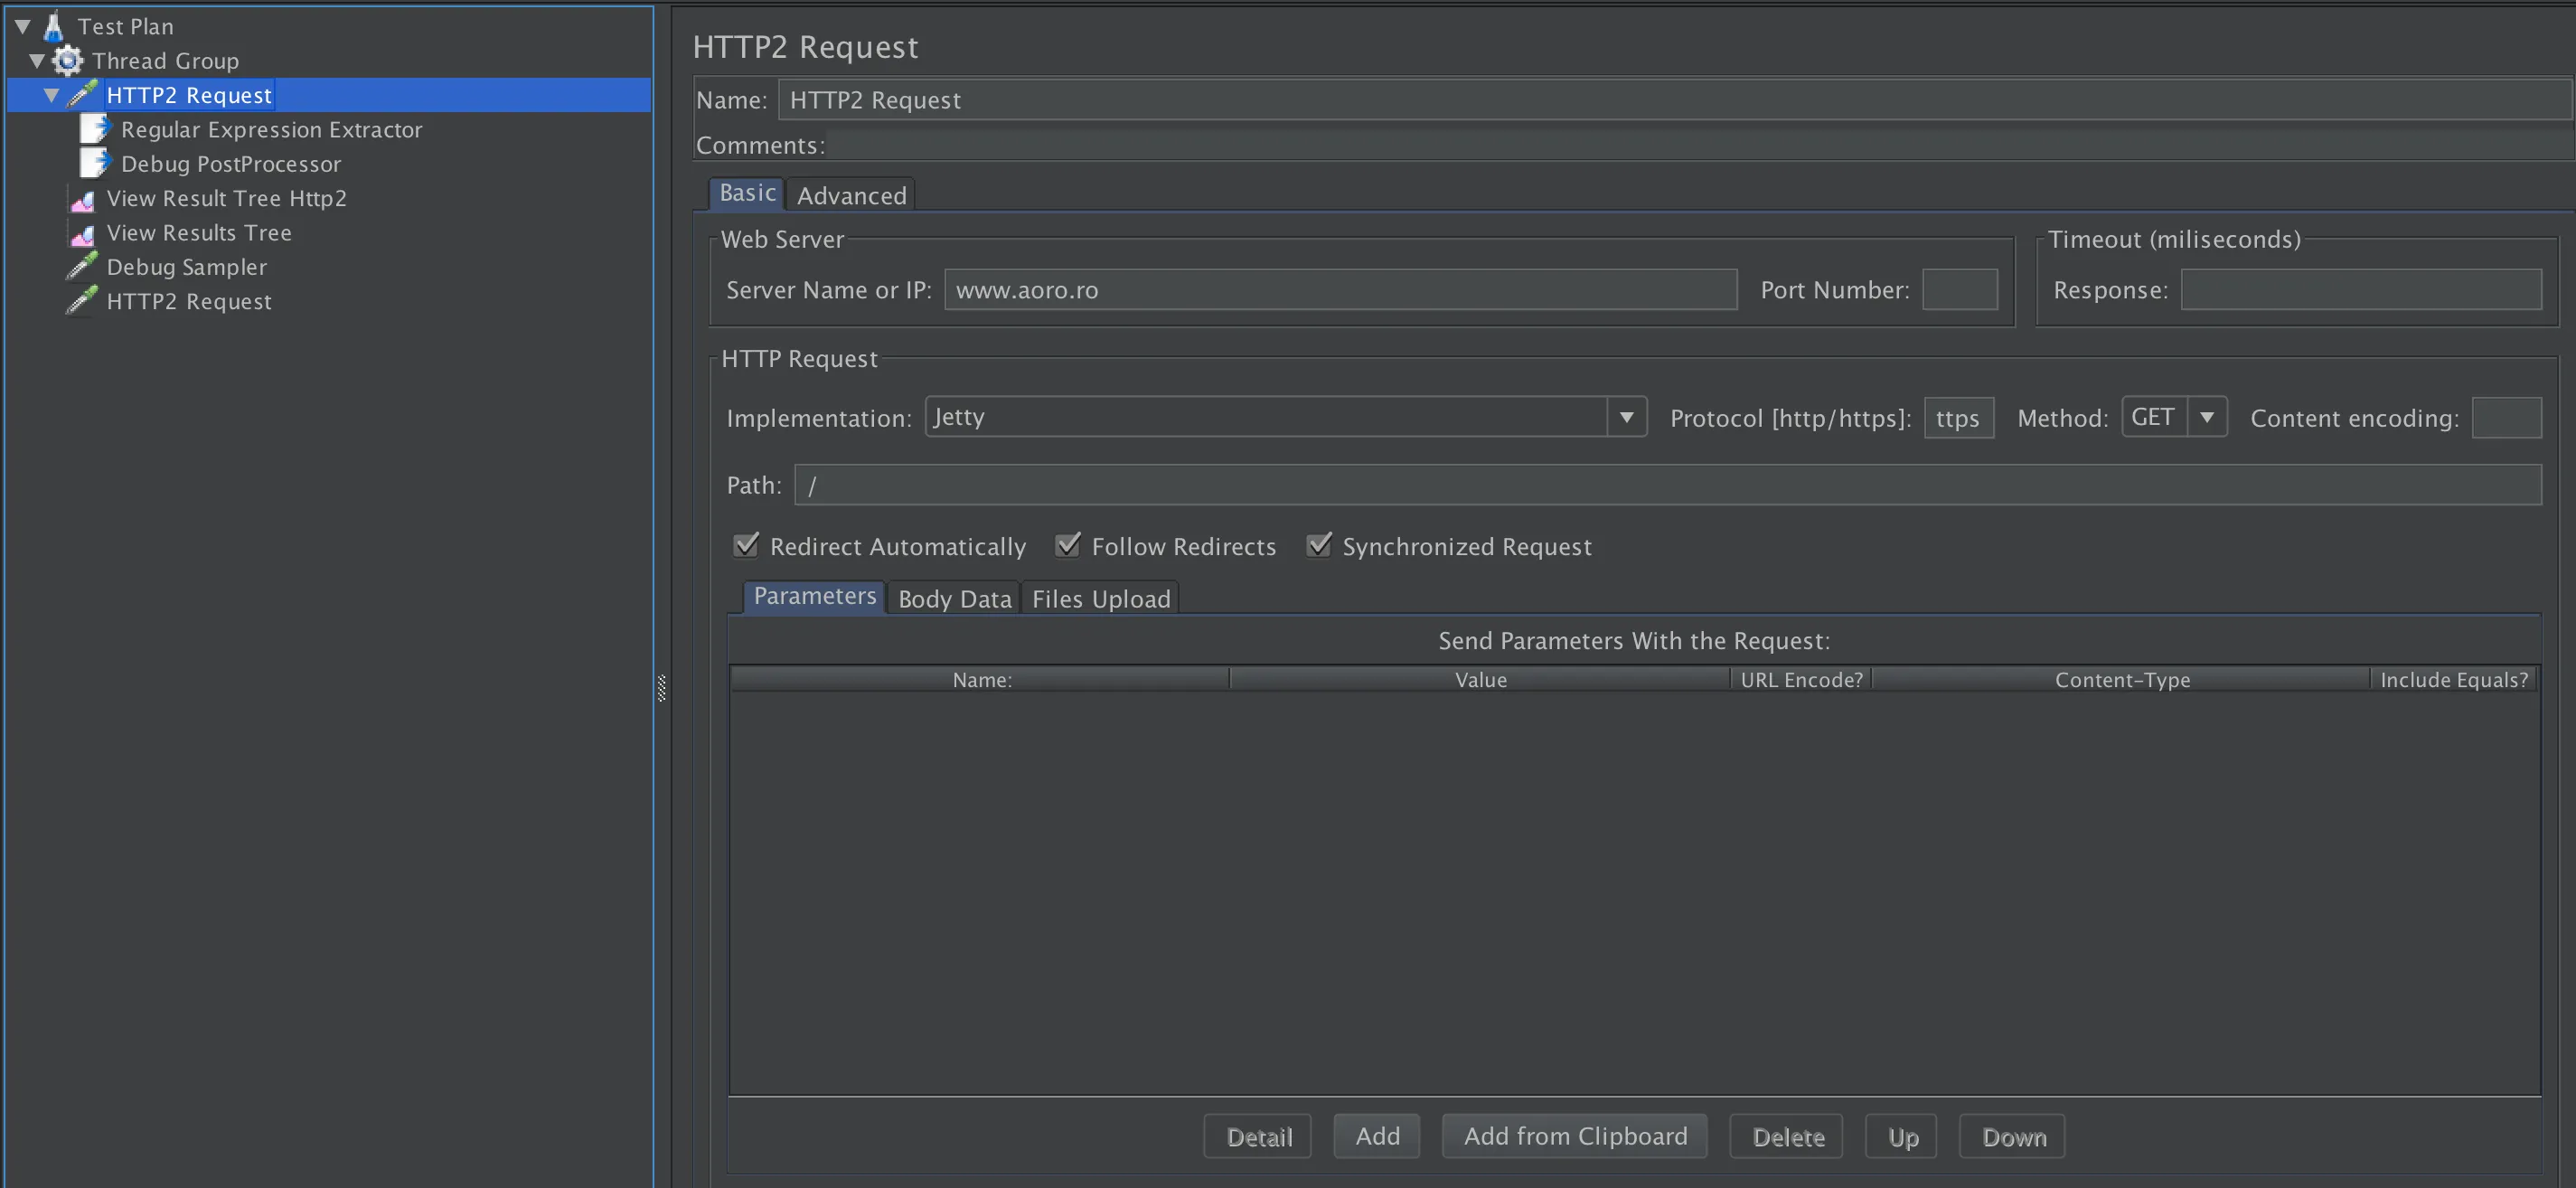This screenshot has width=2576, height=1188.
Task: Toggle Synchronized Request checkbox
Action: (1319, 545)
